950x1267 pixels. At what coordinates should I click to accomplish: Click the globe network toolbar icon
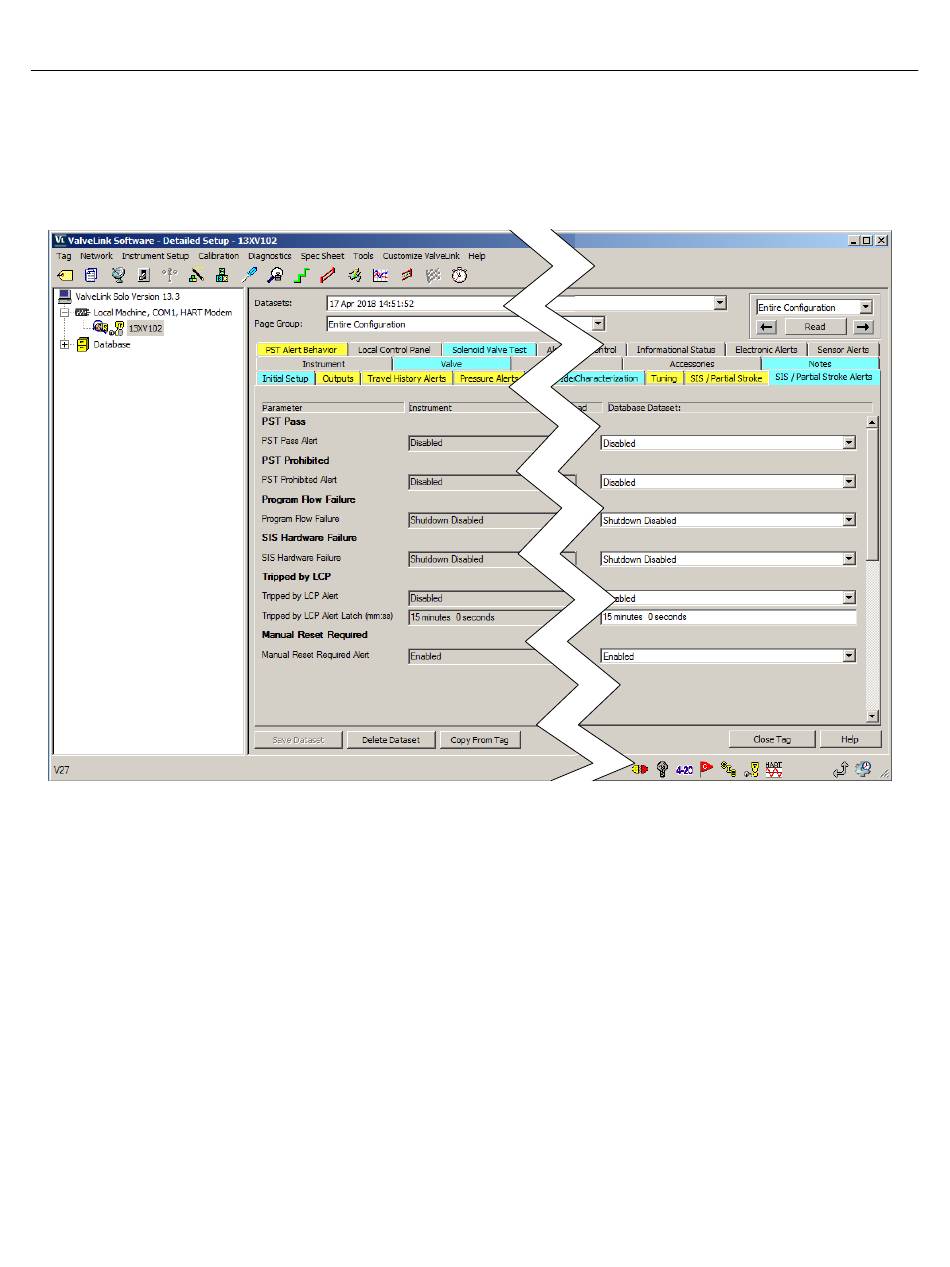click(x=118, y=275)
